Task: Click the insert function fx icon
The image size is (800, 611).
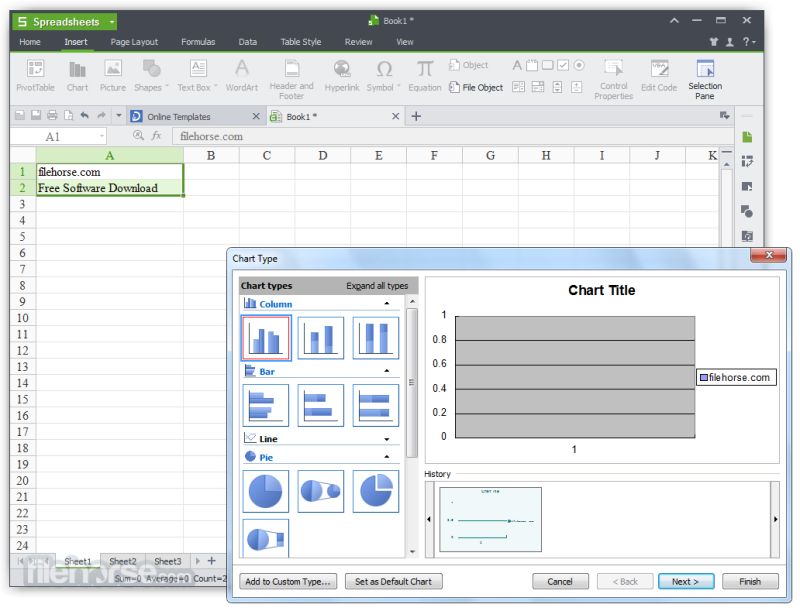Action: (156, 136)
